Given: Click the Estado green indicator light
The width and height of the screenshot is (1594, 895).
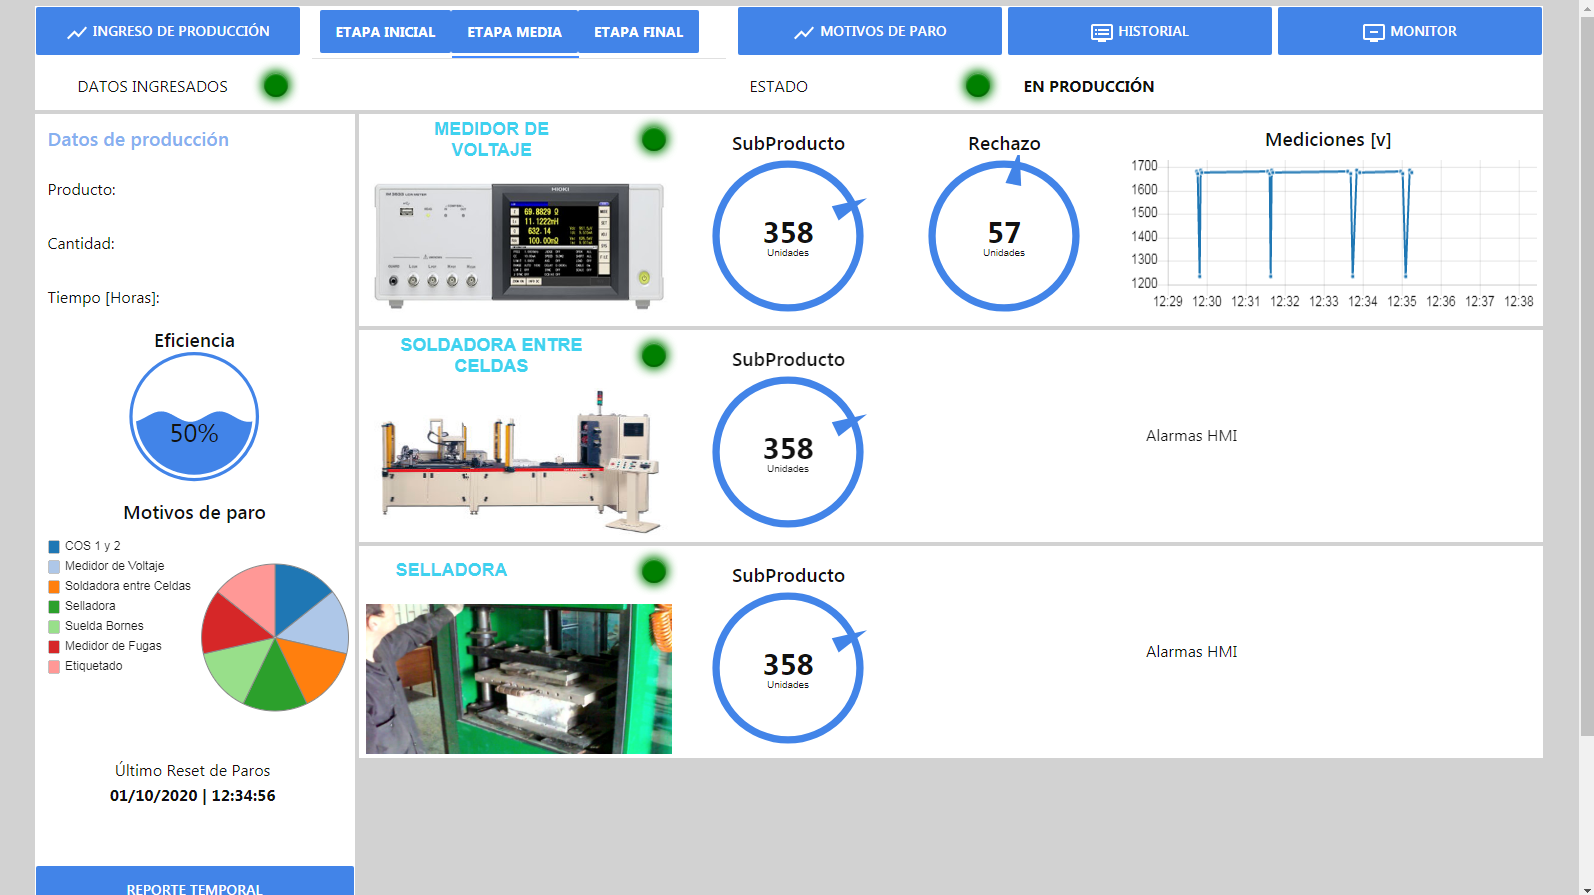Looking at the screenshot, I should [x=978, y=86].
